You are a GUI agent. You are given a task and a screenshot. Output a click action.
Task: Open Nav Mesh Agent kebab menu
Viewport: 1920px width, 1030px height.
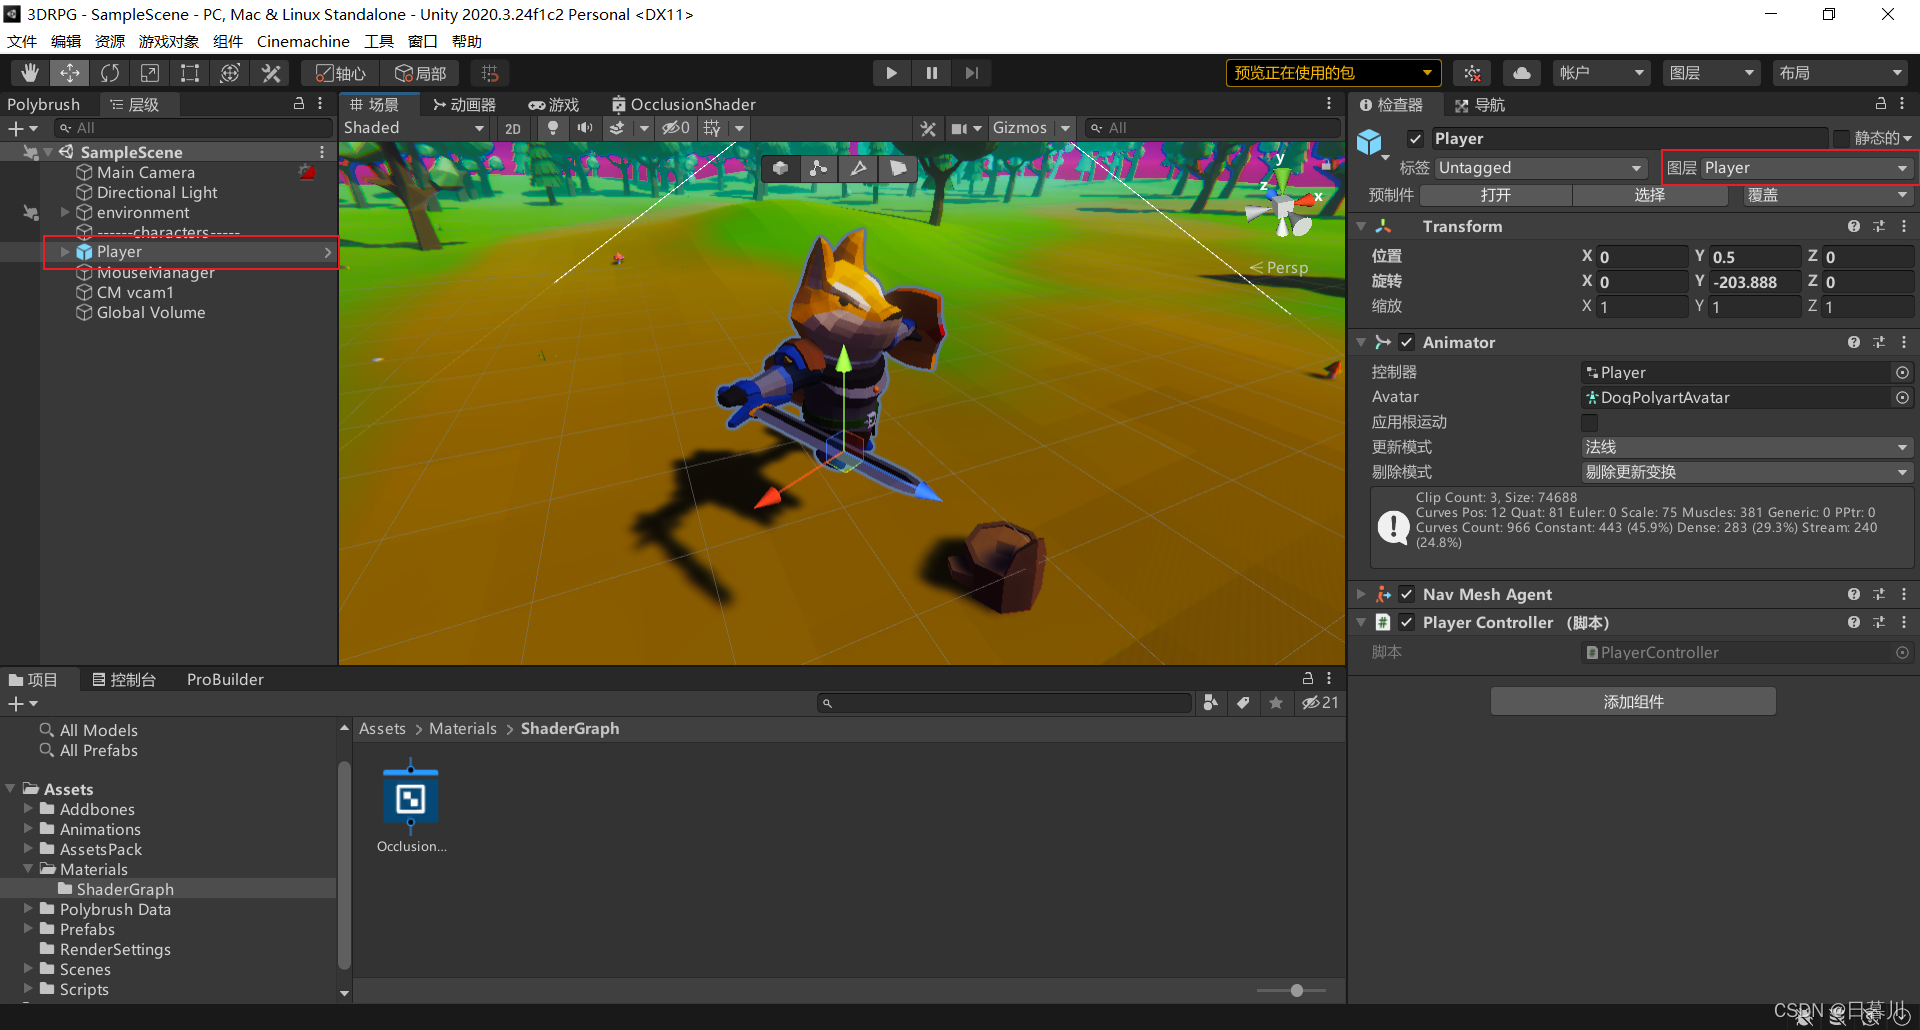pyautogui.click(x=1904, y=594)
